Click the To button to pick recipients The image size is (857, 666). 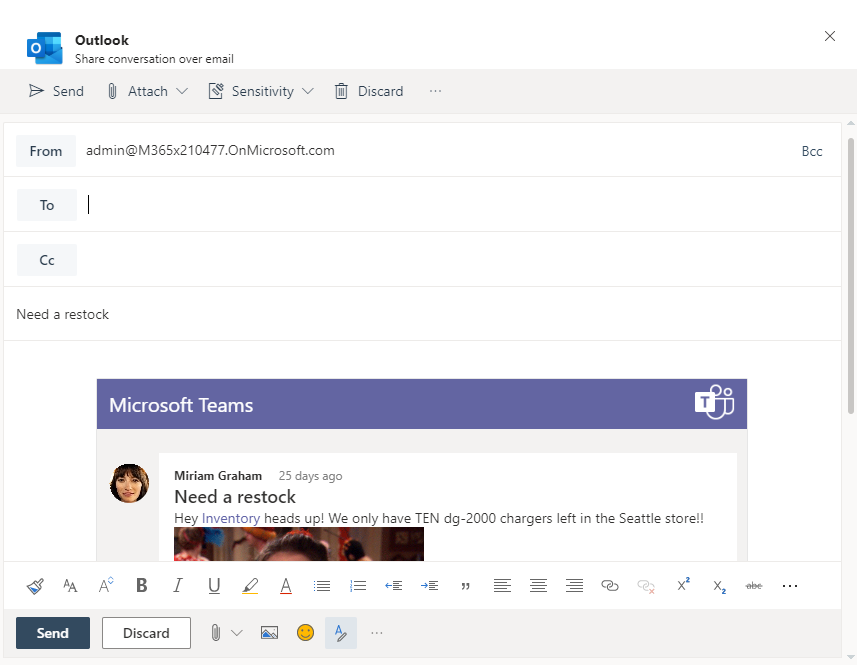click(47, 205)
